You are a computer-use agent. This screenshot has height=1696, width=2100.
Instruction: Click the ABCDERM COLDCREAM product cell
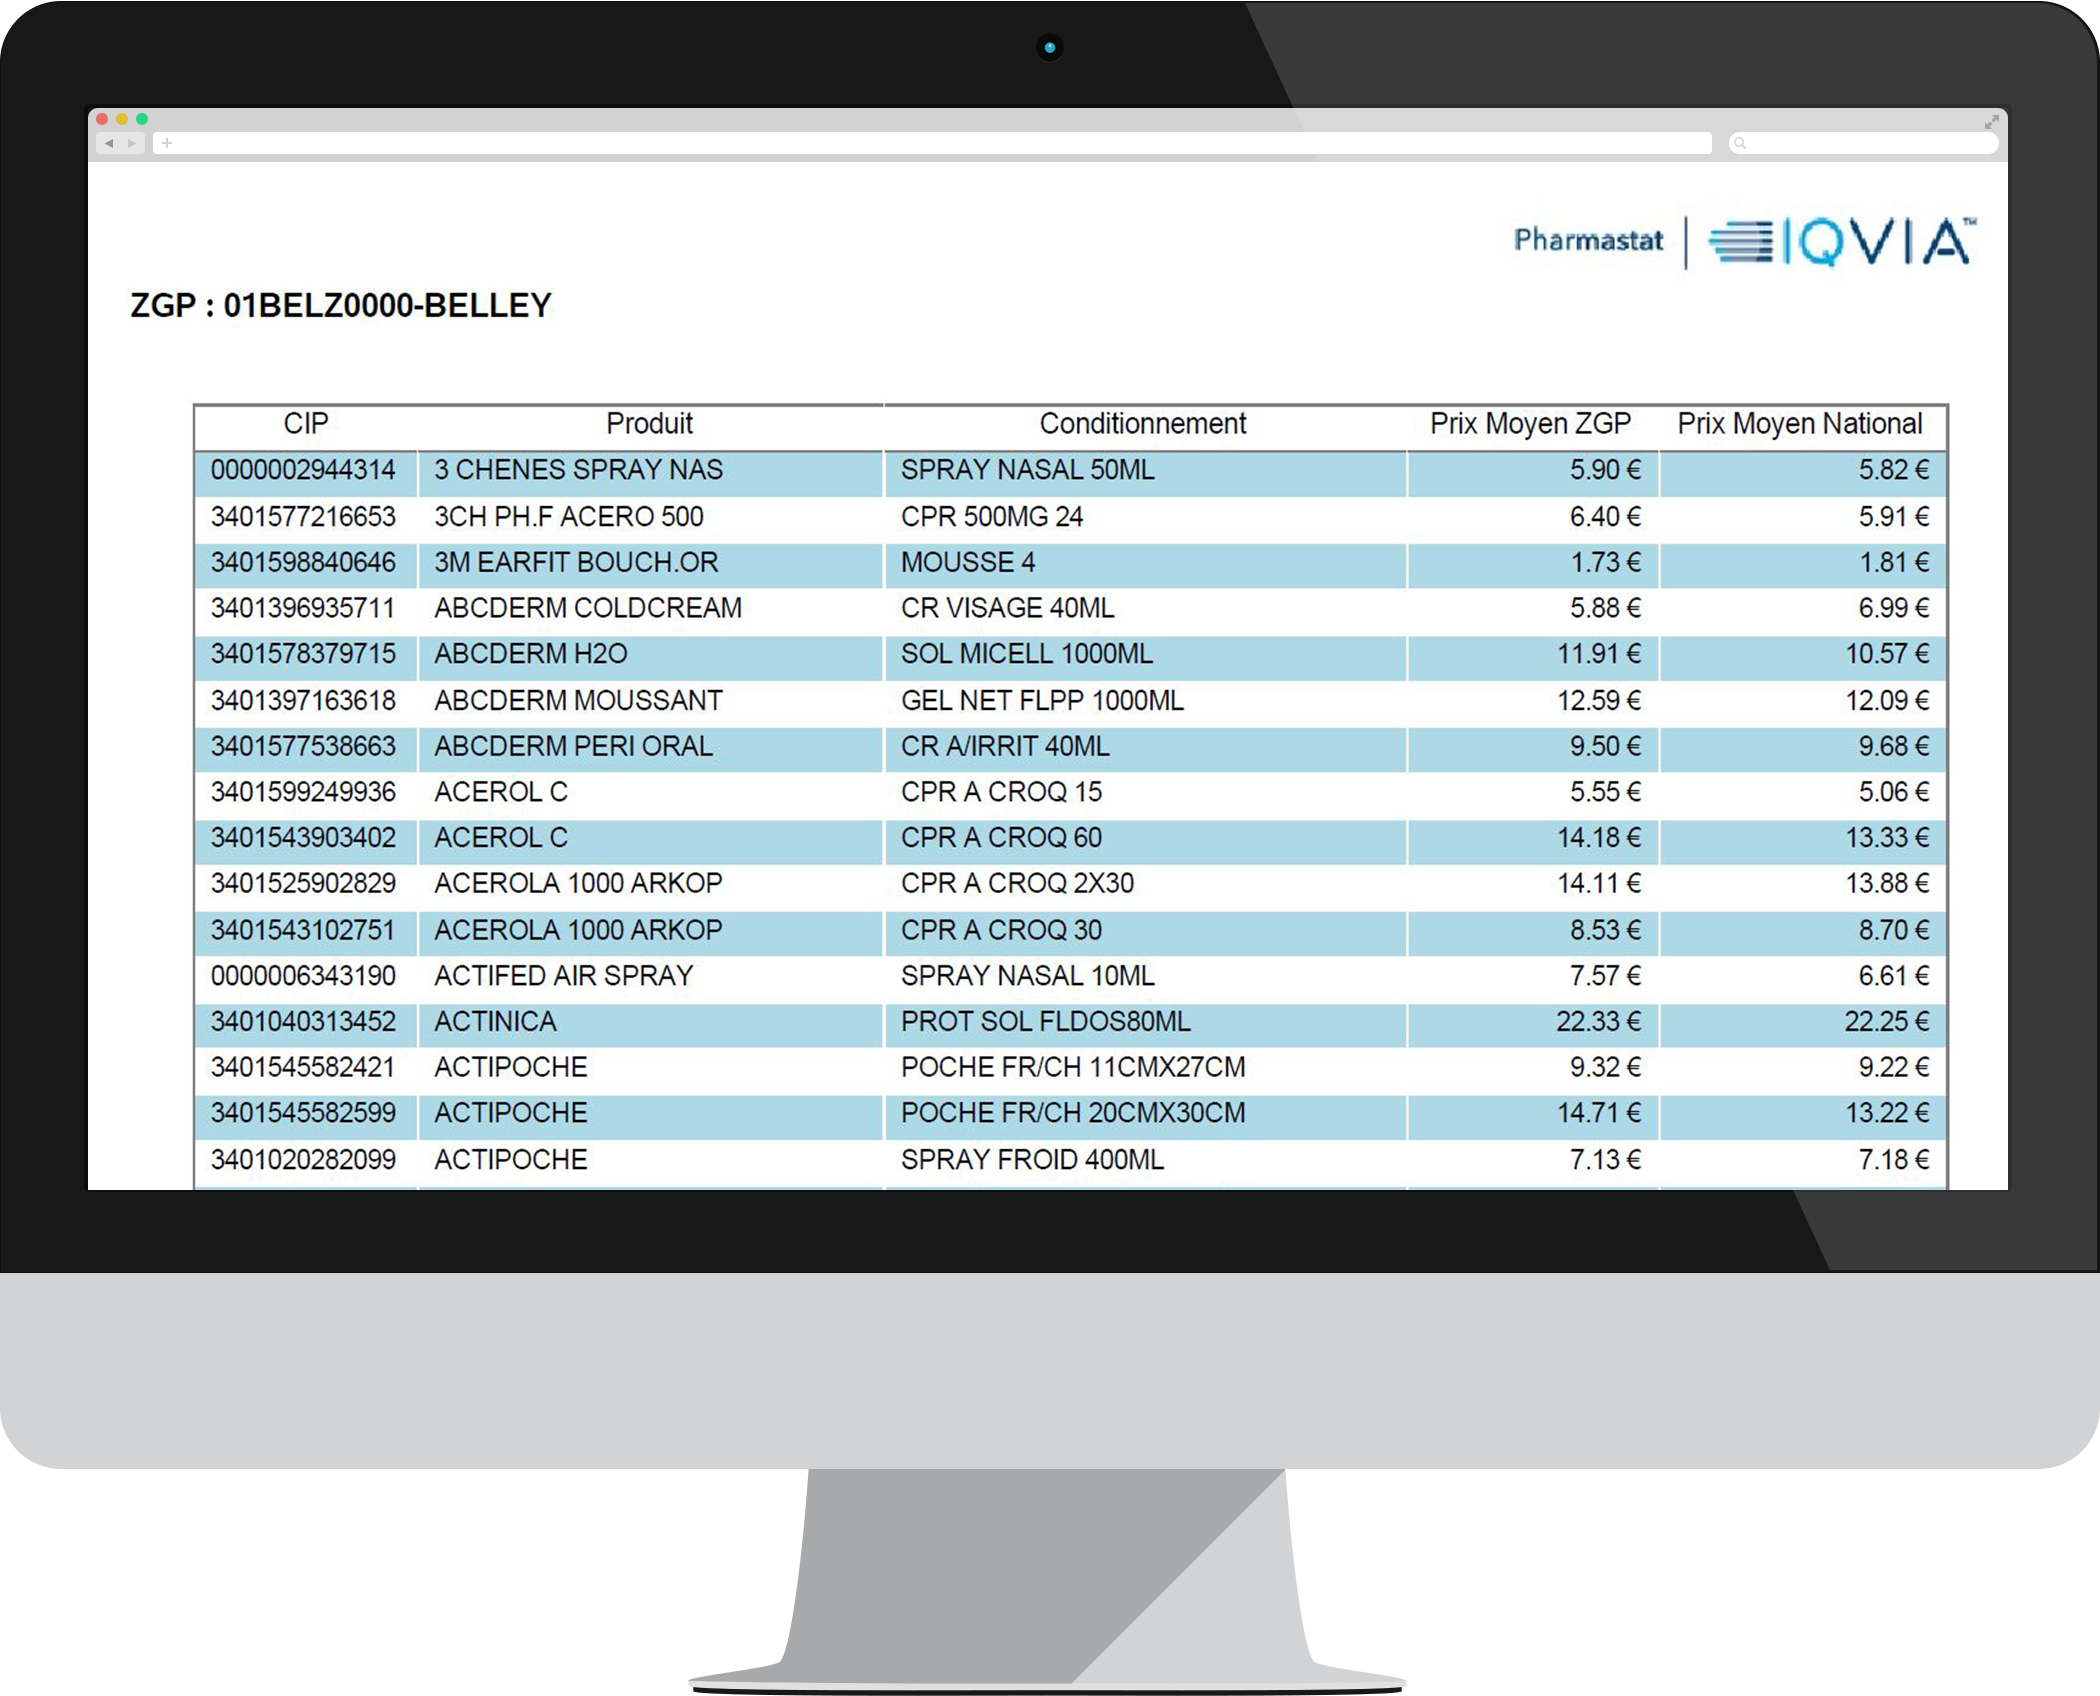click(650, 608)
